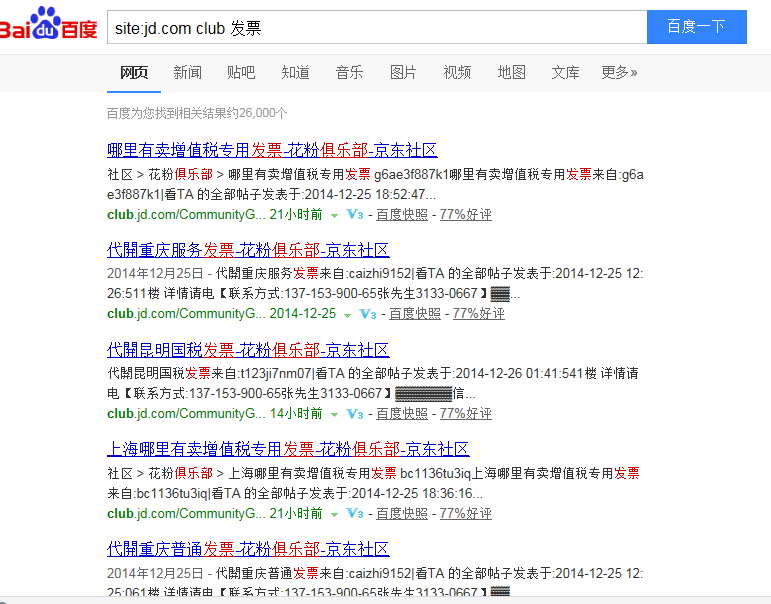
Task: Expand dropdown arrow after 2014-12-25 URL
Action: pyautogui.click(x=348, y=315)
